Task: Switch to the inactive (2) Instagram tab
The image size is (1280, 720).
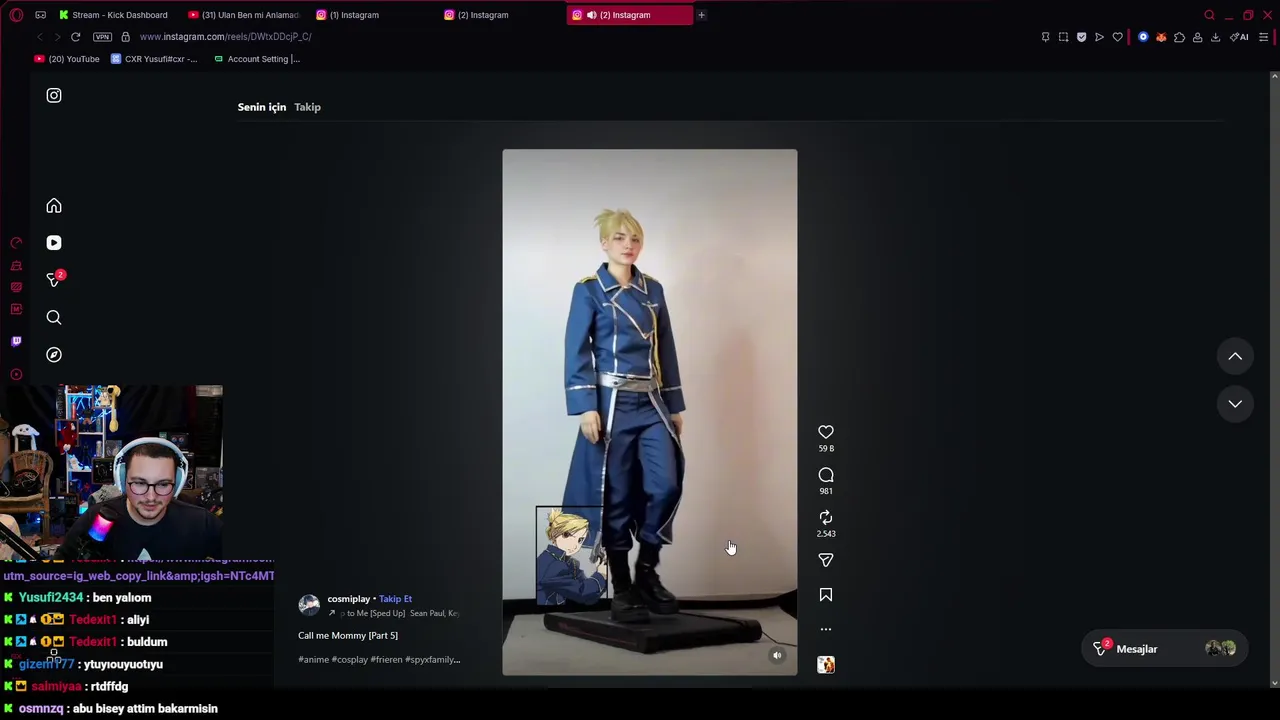Action: 500,15
